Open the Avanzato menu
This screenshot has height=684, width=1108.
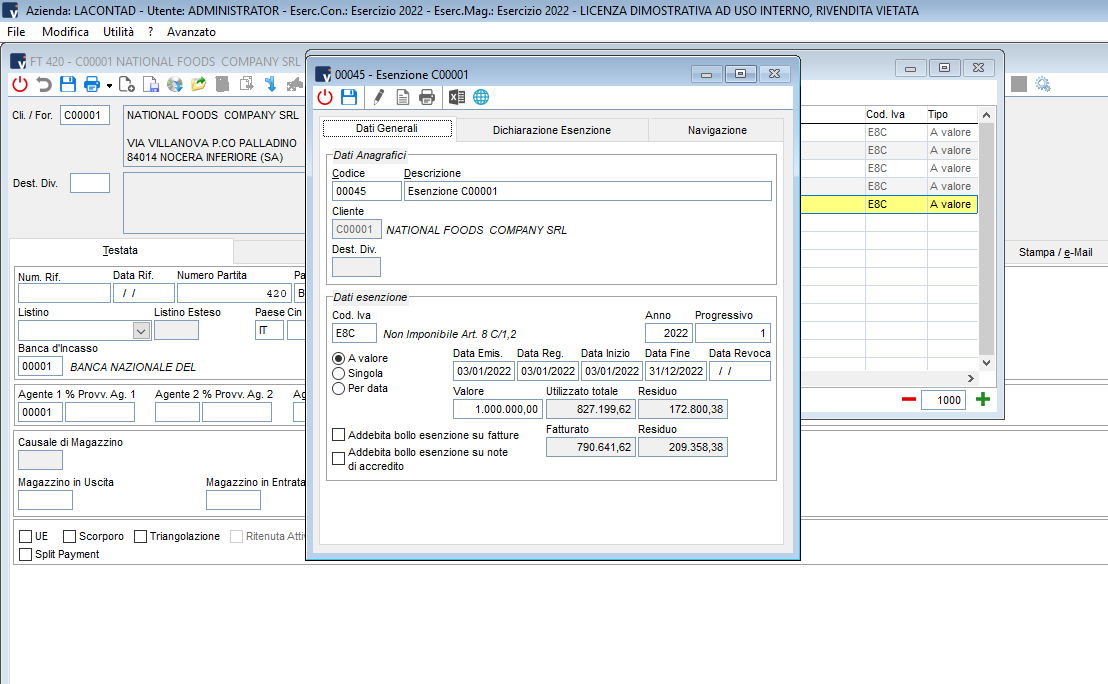tap(191, 32)
